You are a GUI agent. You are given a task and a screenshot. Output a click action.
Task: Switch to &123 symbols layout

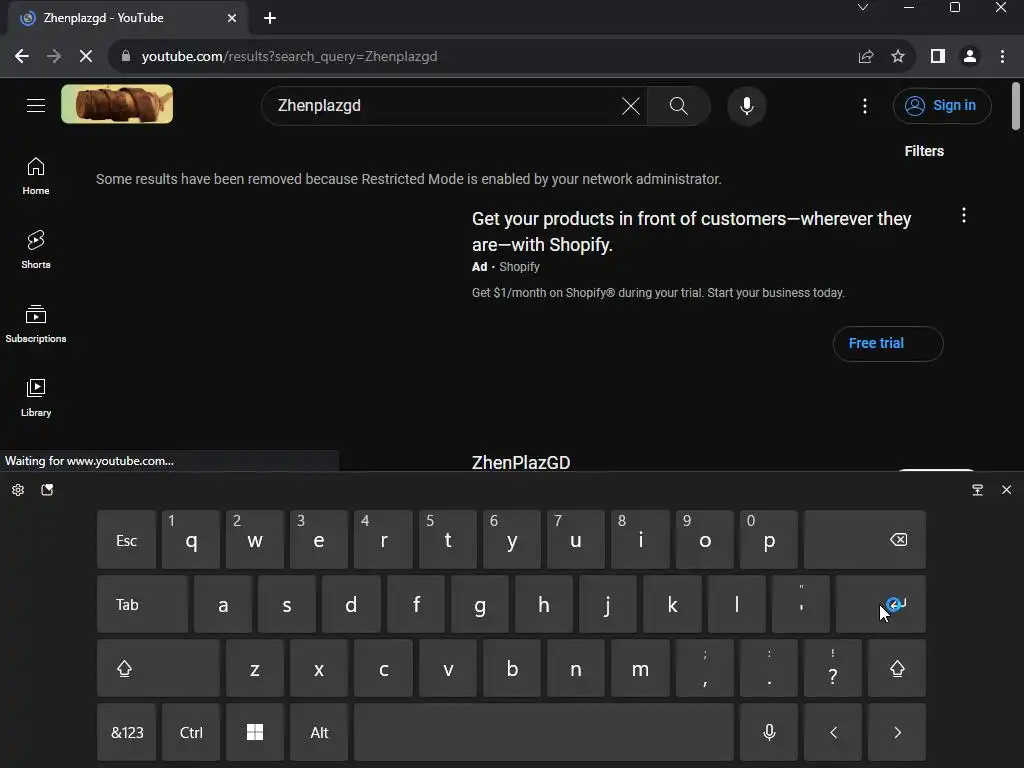pos(127,732)
